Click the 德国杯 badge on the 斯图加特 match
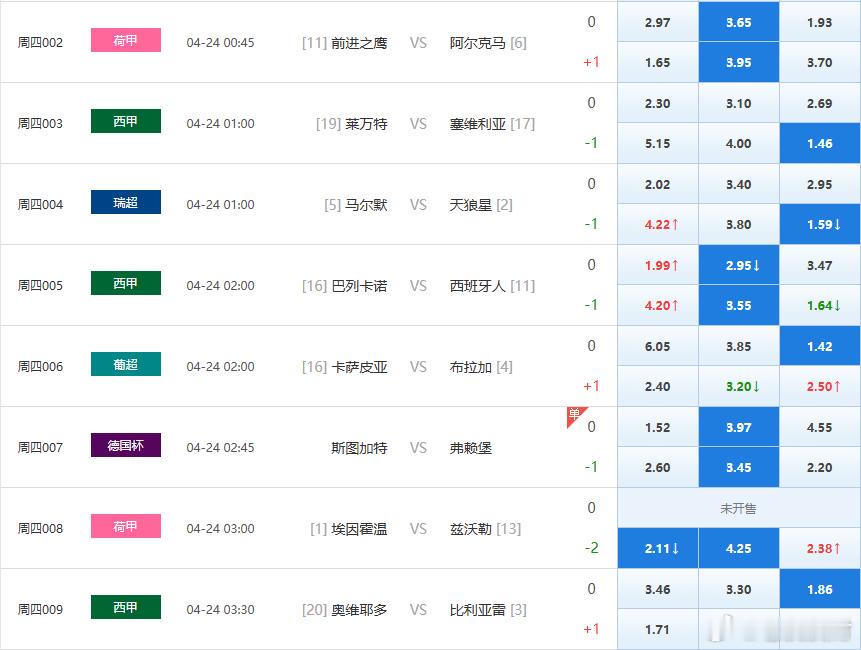 pos(125,445)
